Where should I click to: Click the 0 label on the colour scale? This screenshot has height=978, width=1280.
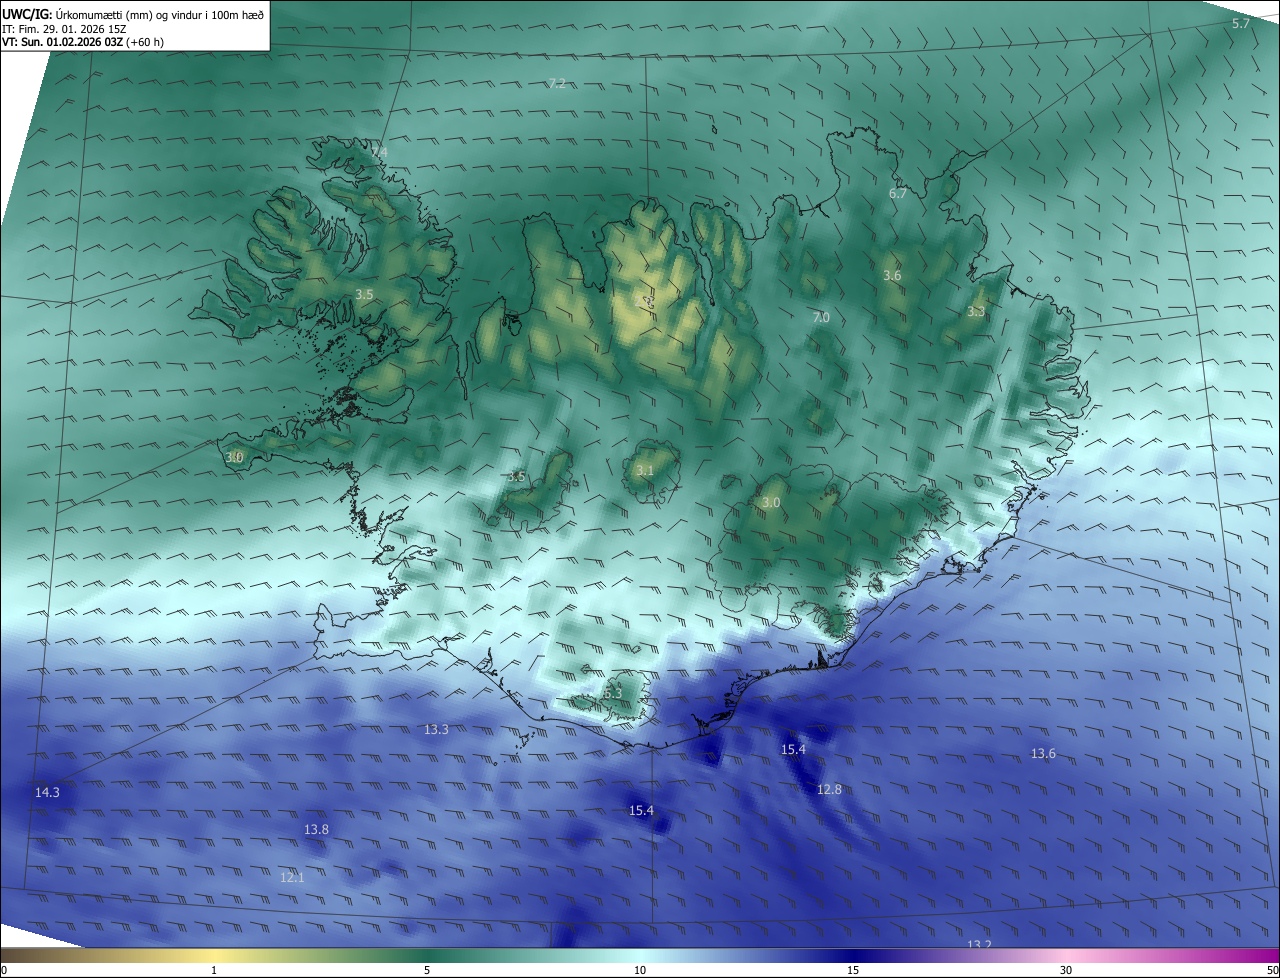4,970
